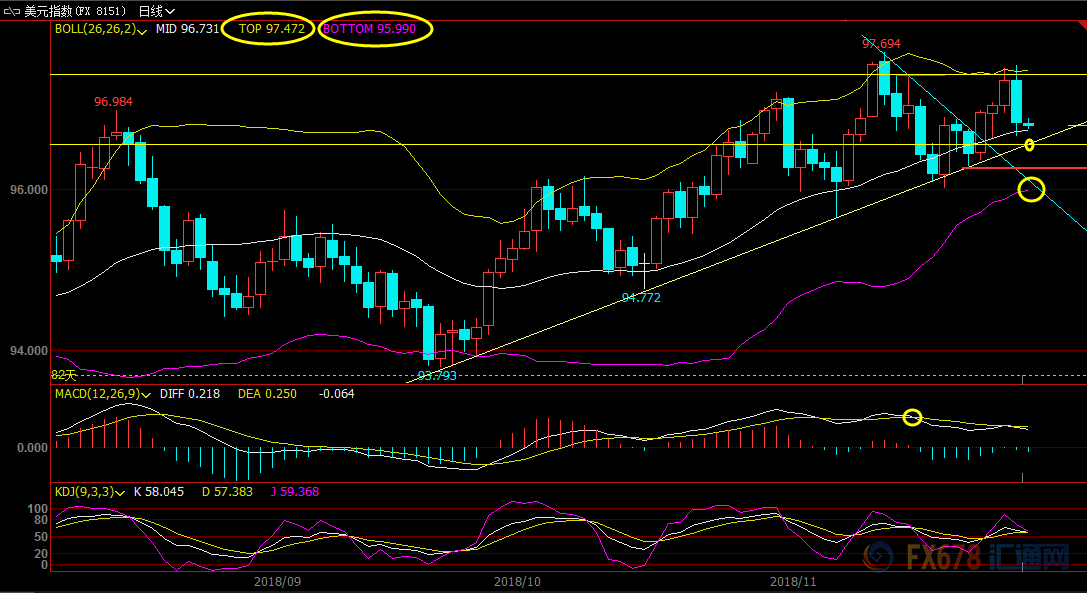This screenshot has height=593, width=1087.
Task: Click the small yellow oval on trendline
Action: (1029, 146)
